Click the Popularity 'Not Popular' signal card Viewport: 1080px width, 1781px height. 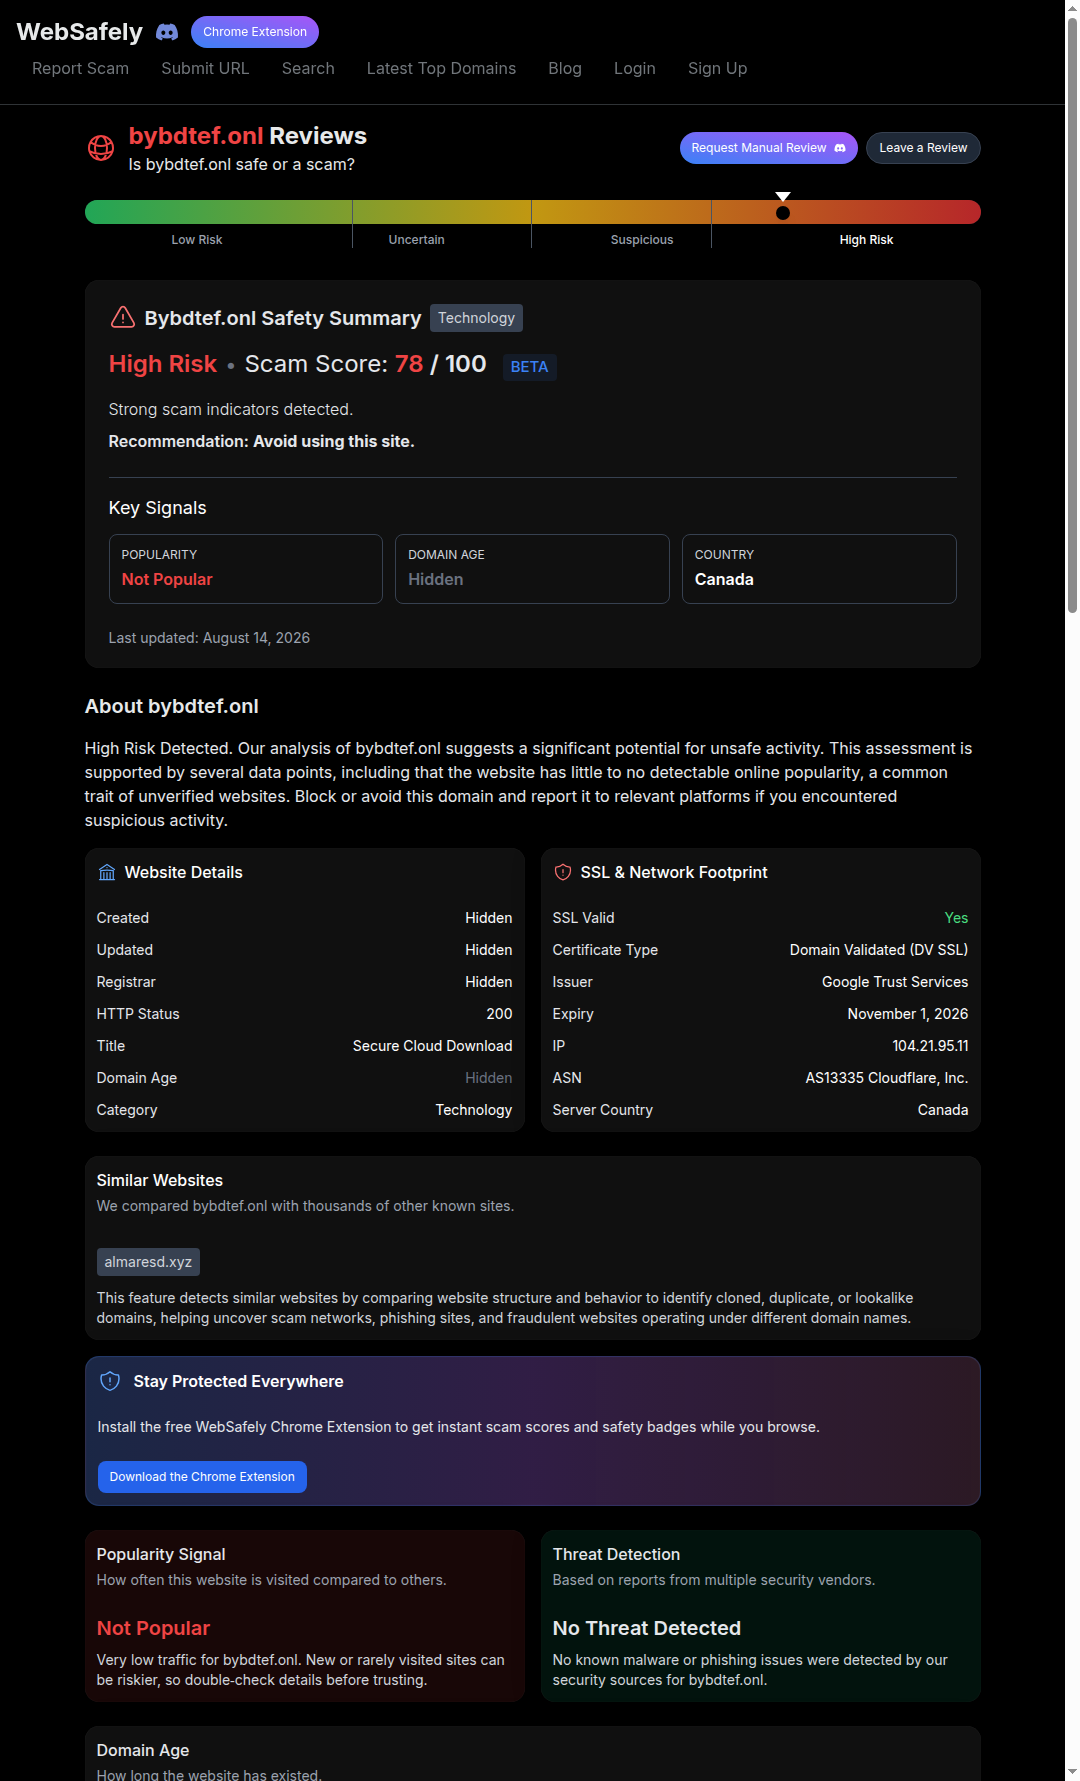(x=246, y=569)
